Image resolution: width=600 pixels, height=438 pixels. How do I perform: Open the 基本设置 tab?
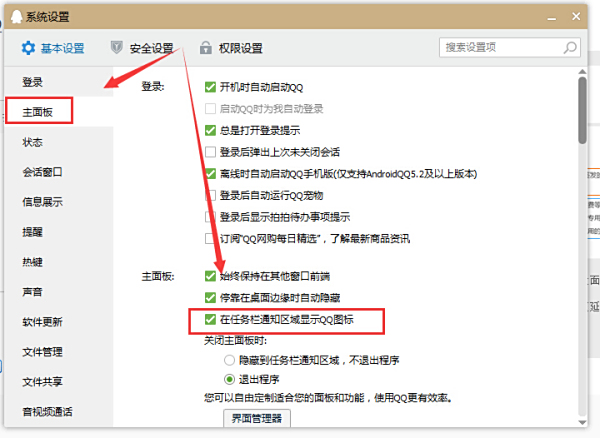pos(53,48)
